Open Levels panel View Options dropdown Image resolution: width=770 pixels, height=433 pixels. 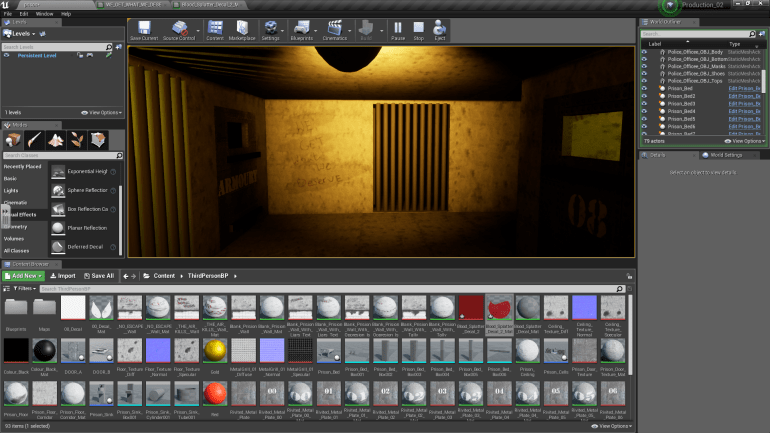tap(102, 112)
